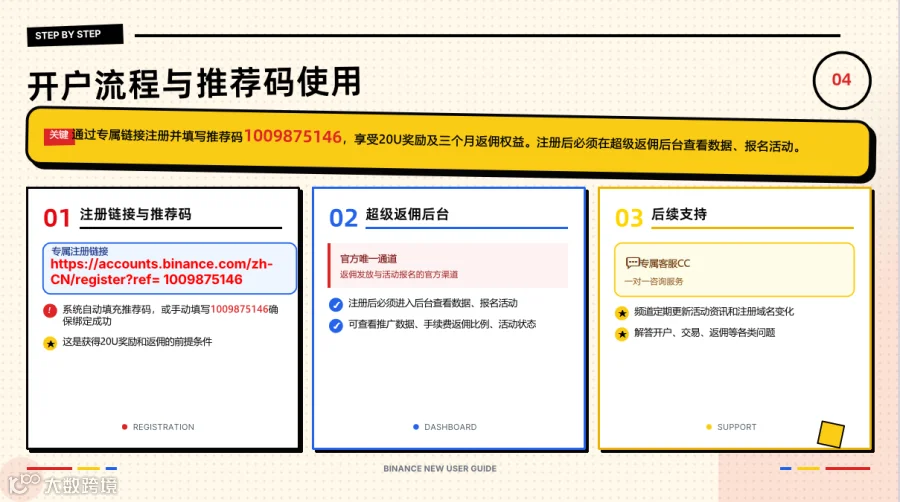This screenshot has width=900, height=502.
Task: Click the BINANCE NEW USER GUIDE footer text
Action: [x=440, y=468]
